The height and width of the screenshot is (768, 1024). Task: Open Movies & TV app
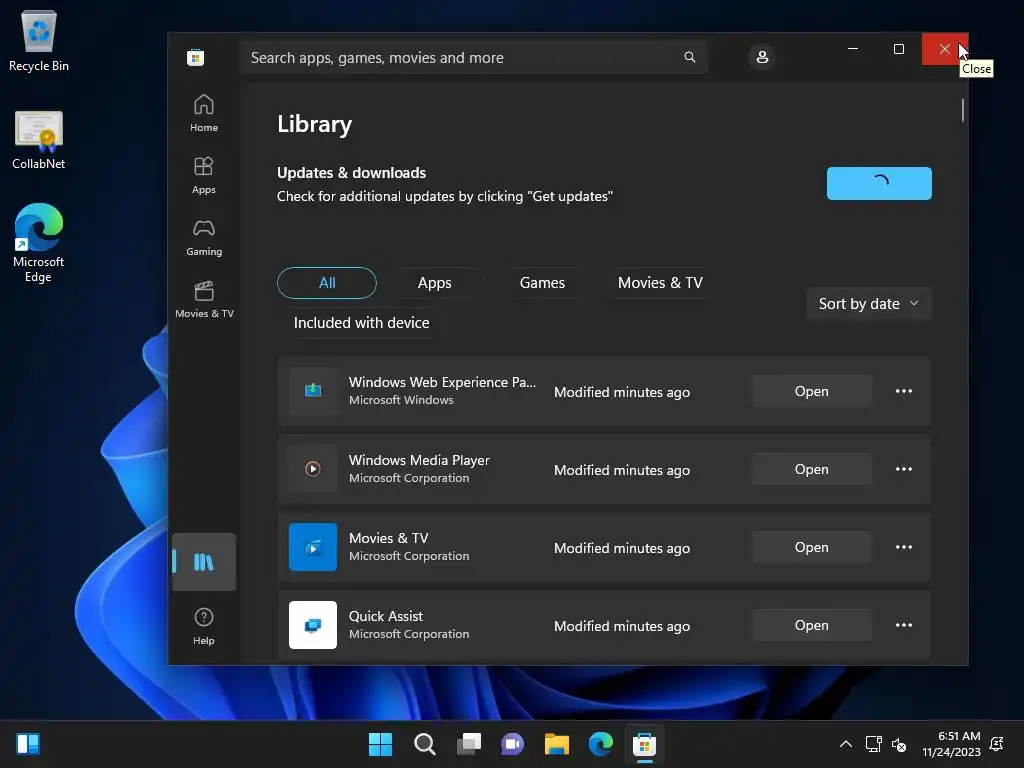(x=812, y=547)
